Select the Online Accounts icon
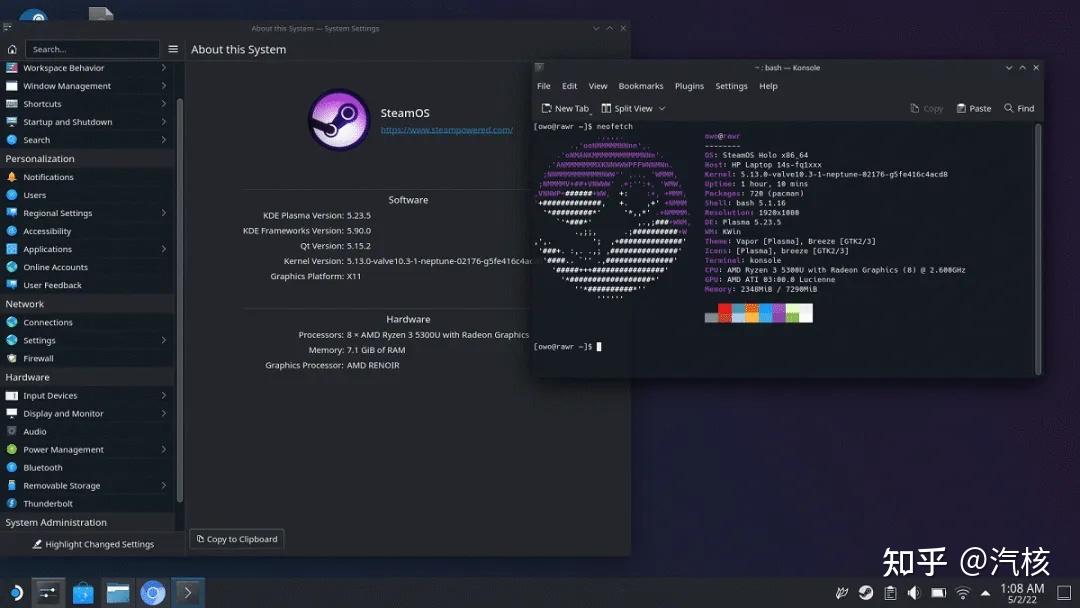The height and width of the screenshot is (608, 1080). [x=12, y=266]
